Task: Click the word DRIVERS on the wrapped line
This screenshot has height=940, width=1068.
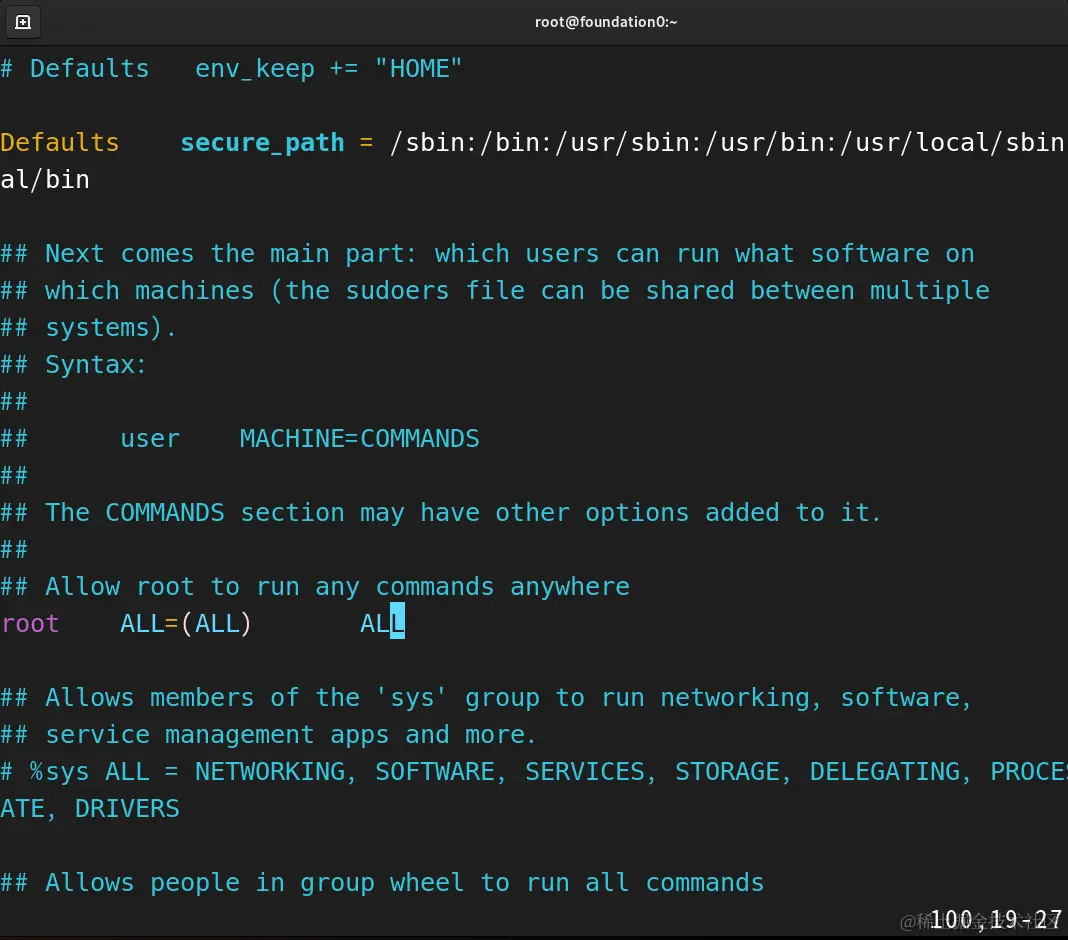Action: pyautogui.click(x=127, y=809)
